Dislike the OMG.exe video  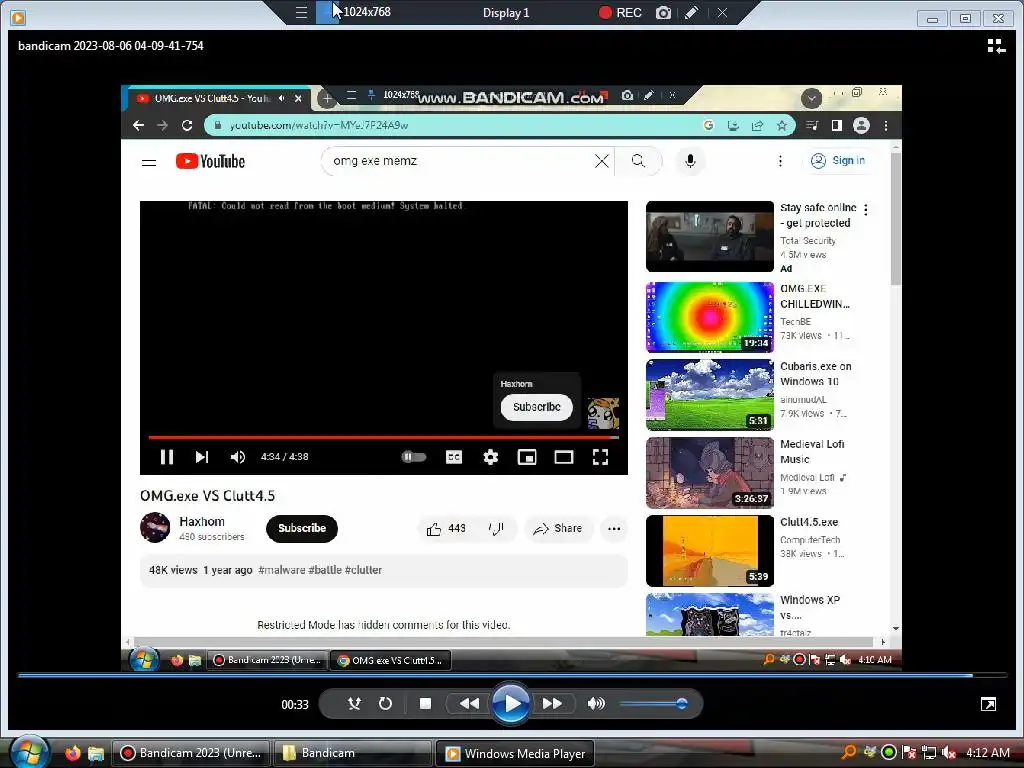pyautogui.click(x=496, y=528)
